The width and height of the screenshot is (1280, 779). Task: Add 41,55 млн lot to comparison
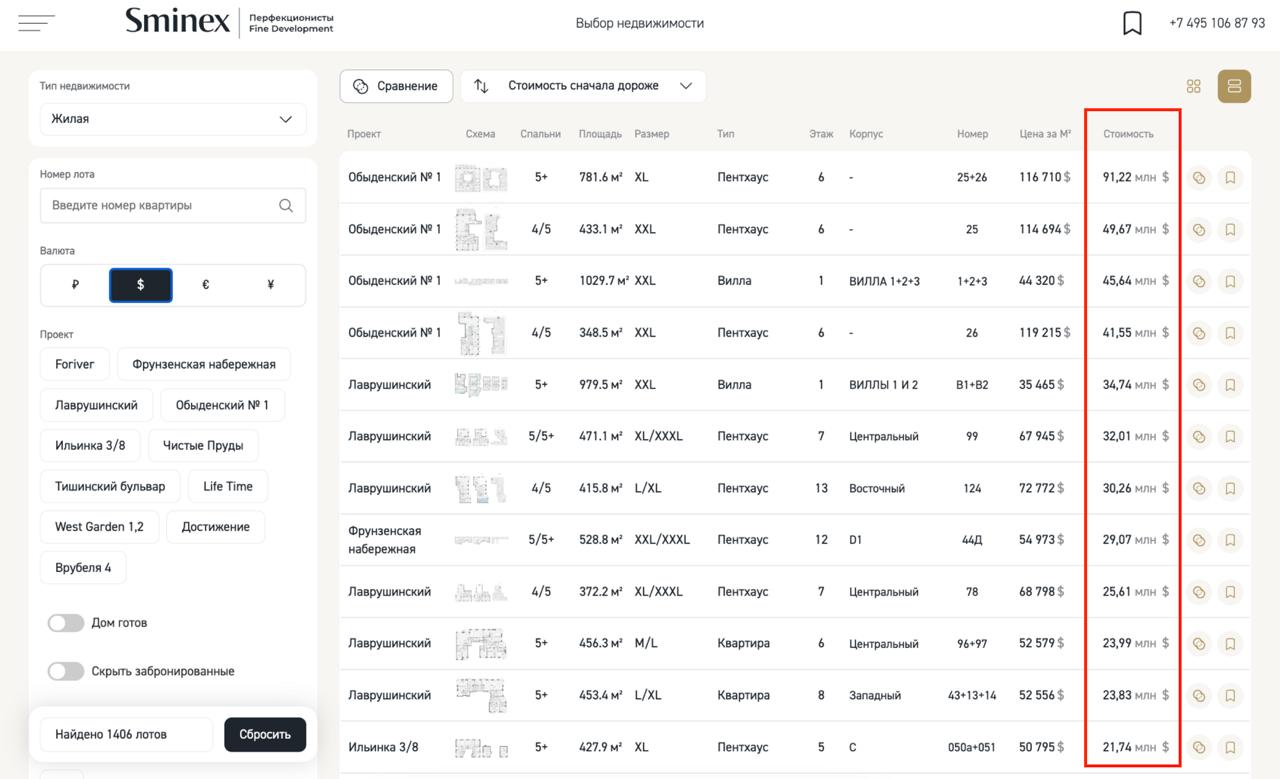1199,333
